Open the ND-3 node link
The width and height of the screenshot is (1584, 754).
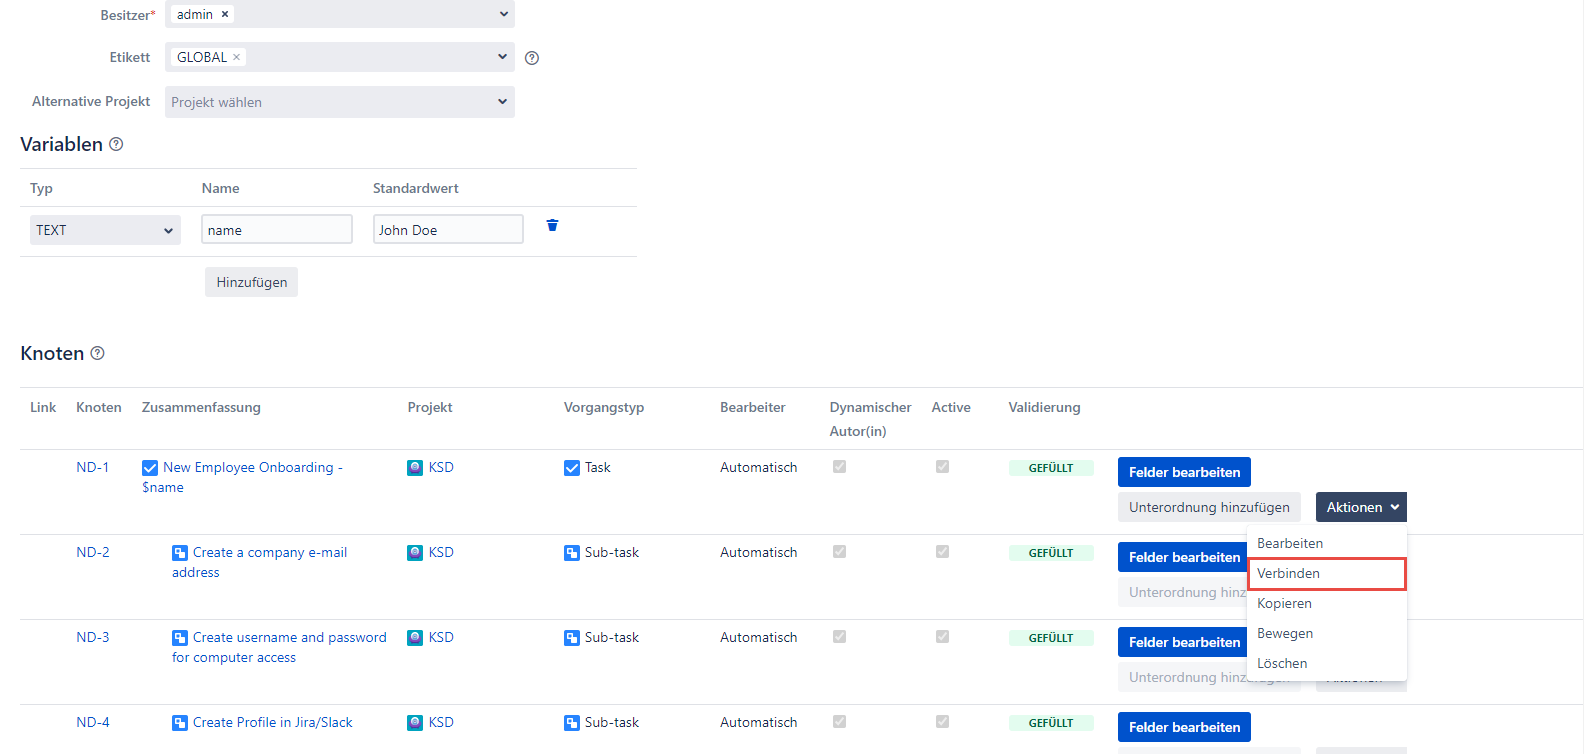point(93,638)
